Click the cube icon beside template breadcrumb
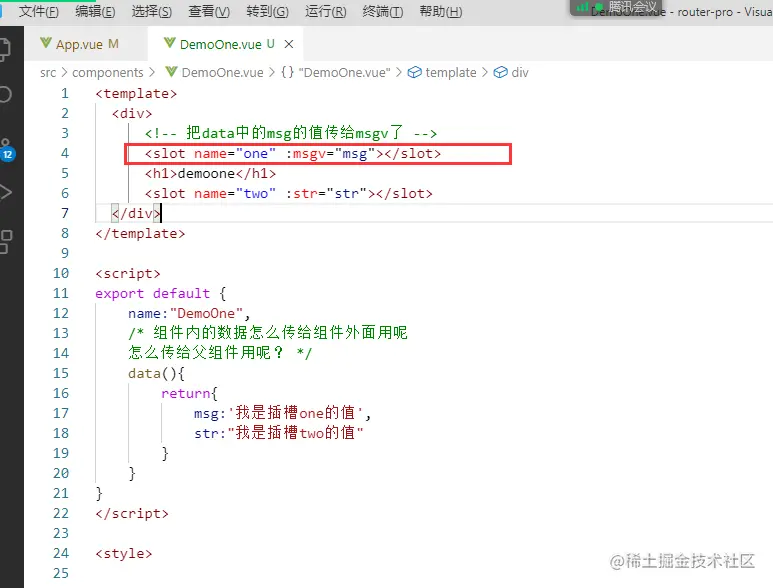The width and height of the screenshot is (773, 588). (415, 72)
